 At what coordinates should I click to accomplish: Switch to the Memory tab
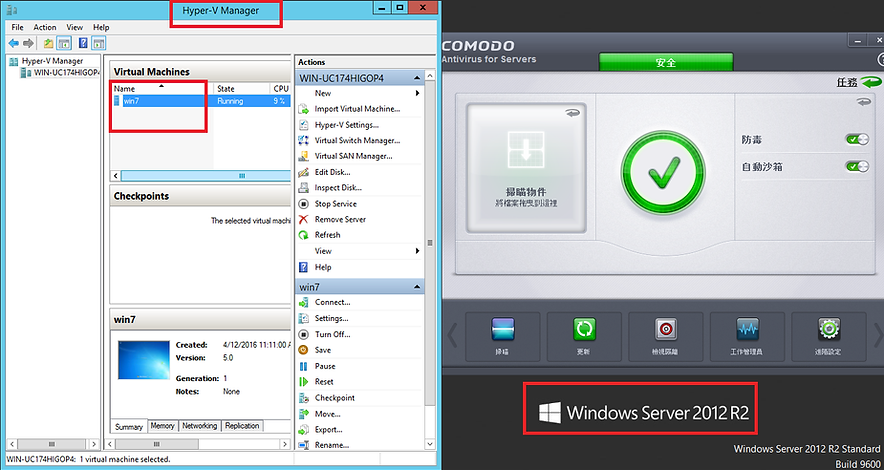[162, 426]
